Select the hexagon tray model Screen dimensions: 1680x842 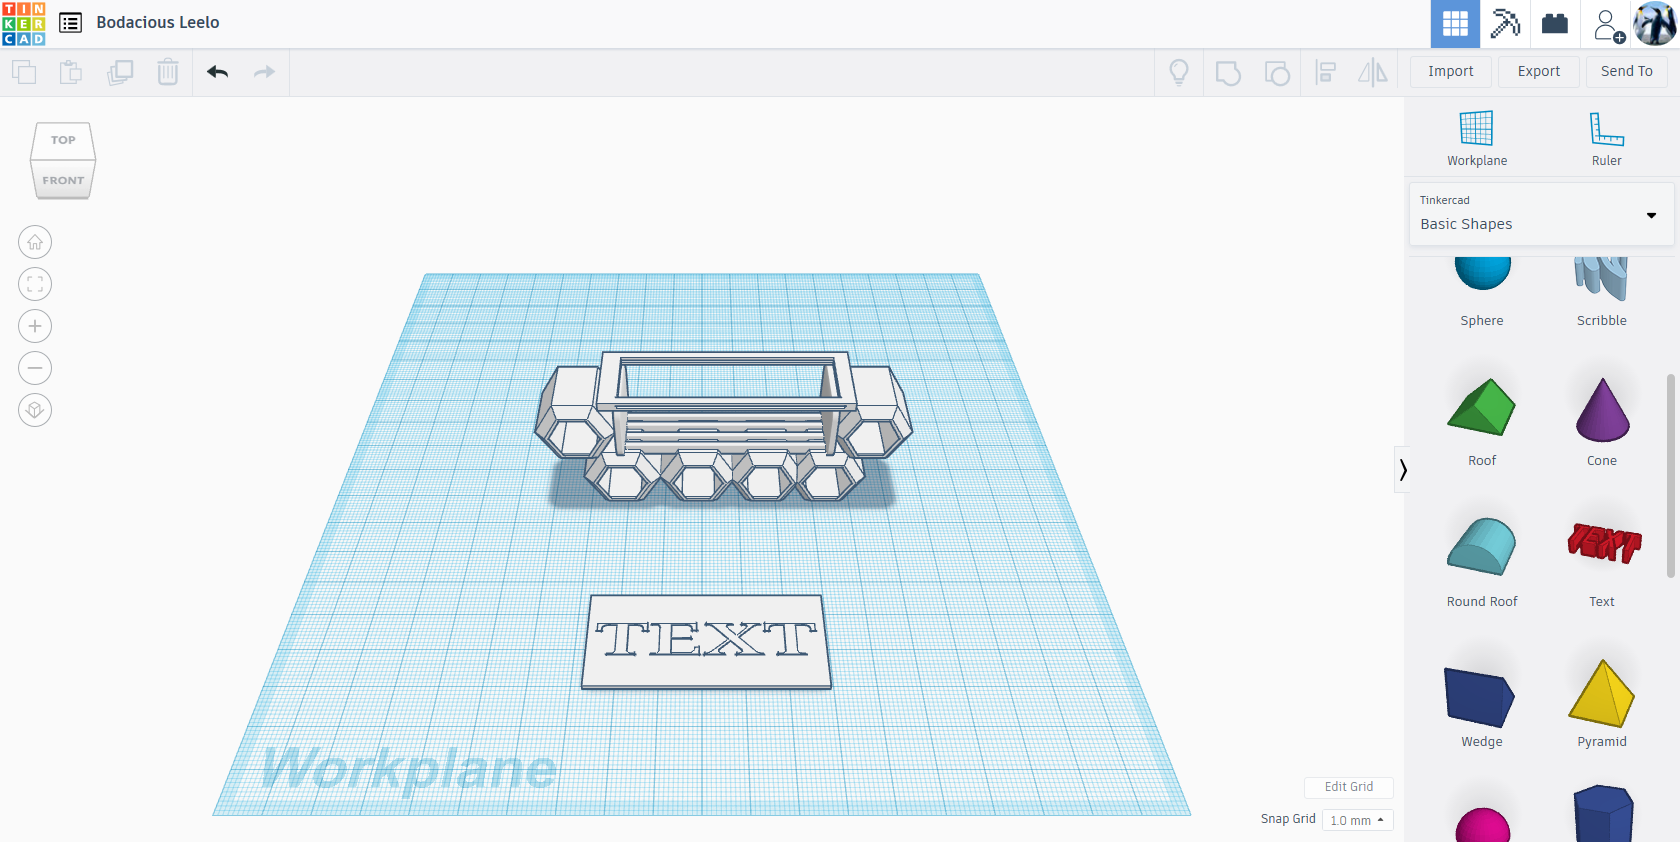tap(723, 425)
